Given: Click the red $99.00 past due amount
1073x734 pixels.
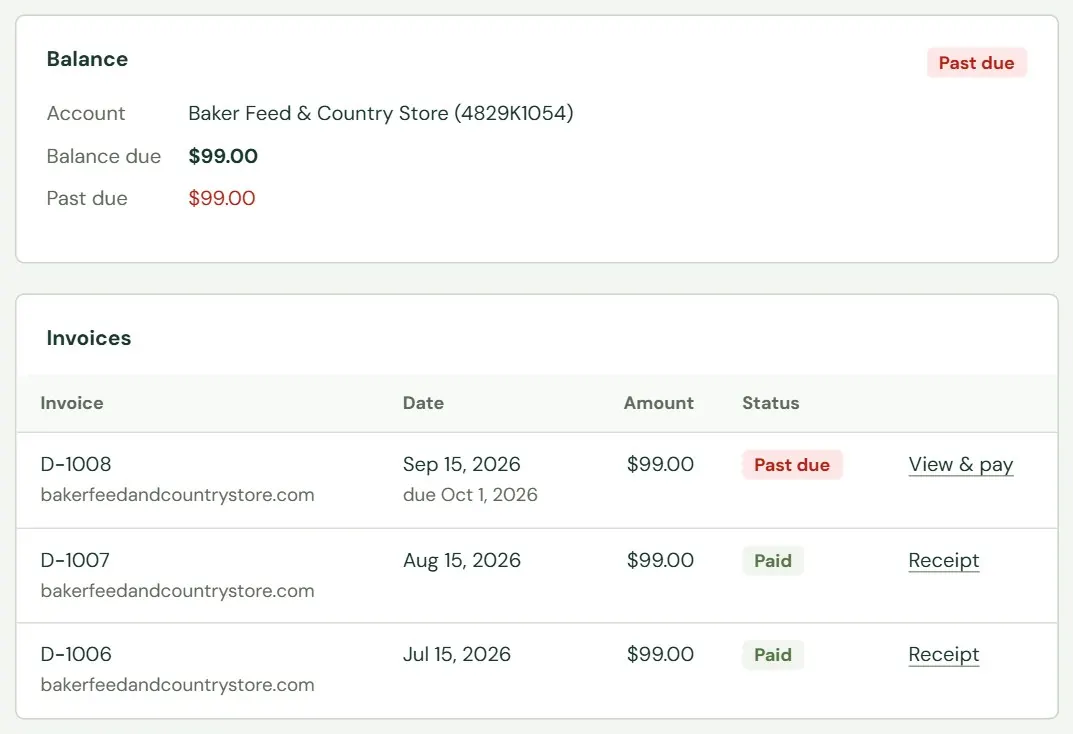Looking at the screenshot, I should pyautogui.click(x=222, y=198).
